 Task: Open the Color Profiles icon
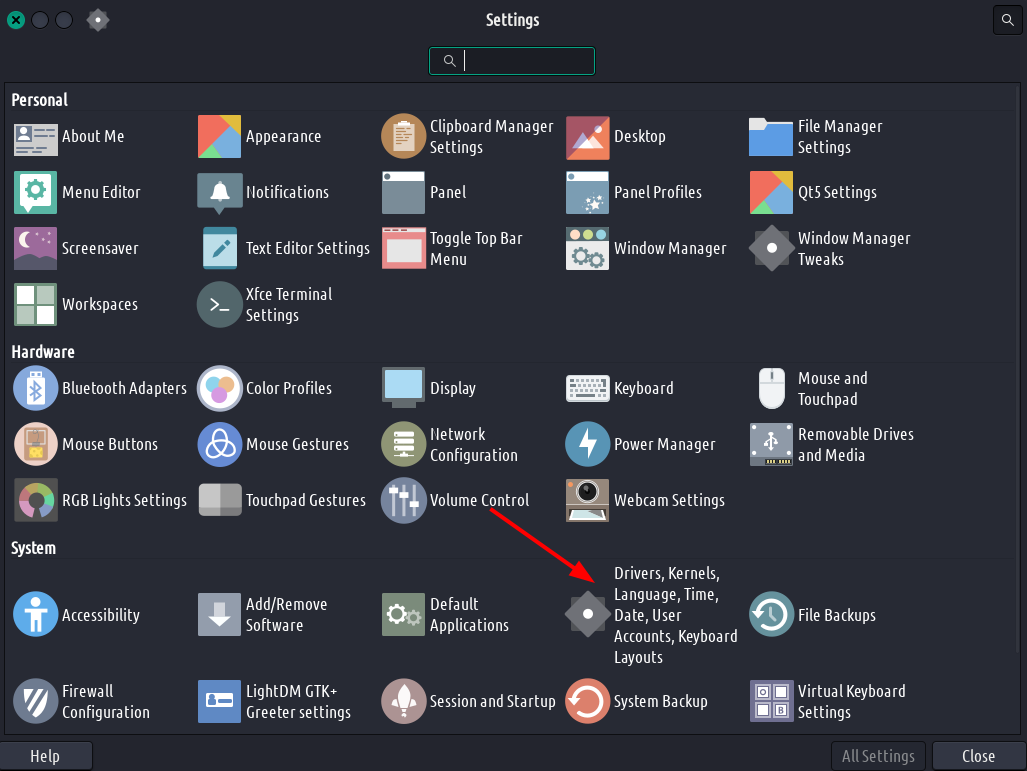click(219, 388)
